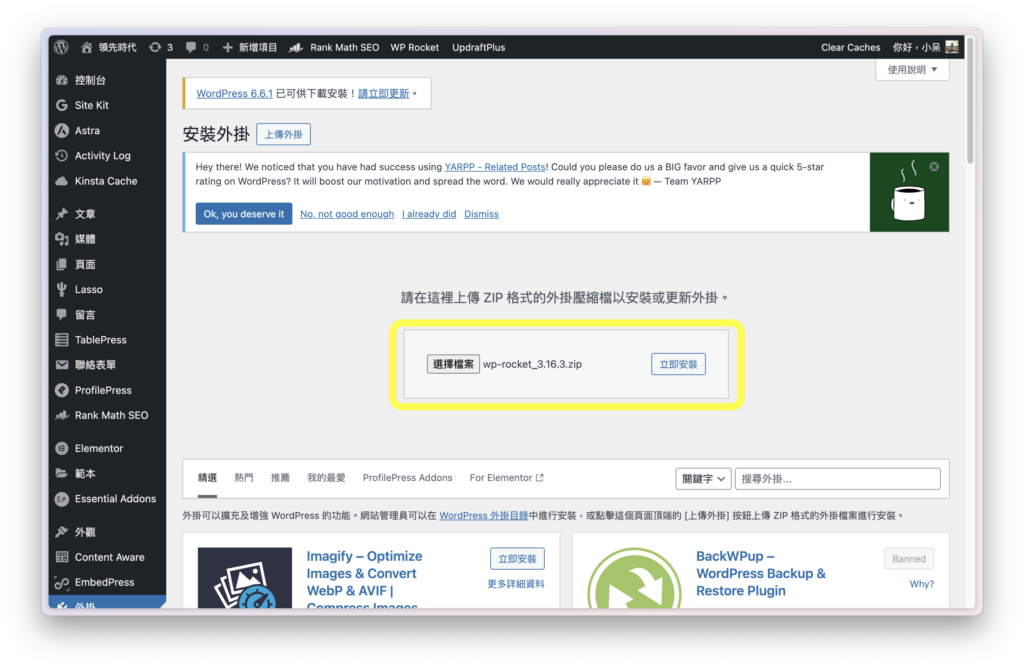Open 外觀 paintbrush icon in sidebar
The width and height of the screenshot is (1024, 670).
(x=62, y=532)
